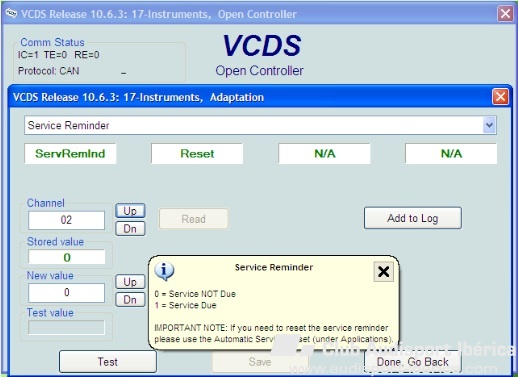Click Done, Go Back button
This screenshot has height=377, width=518.
coord(413,362)
